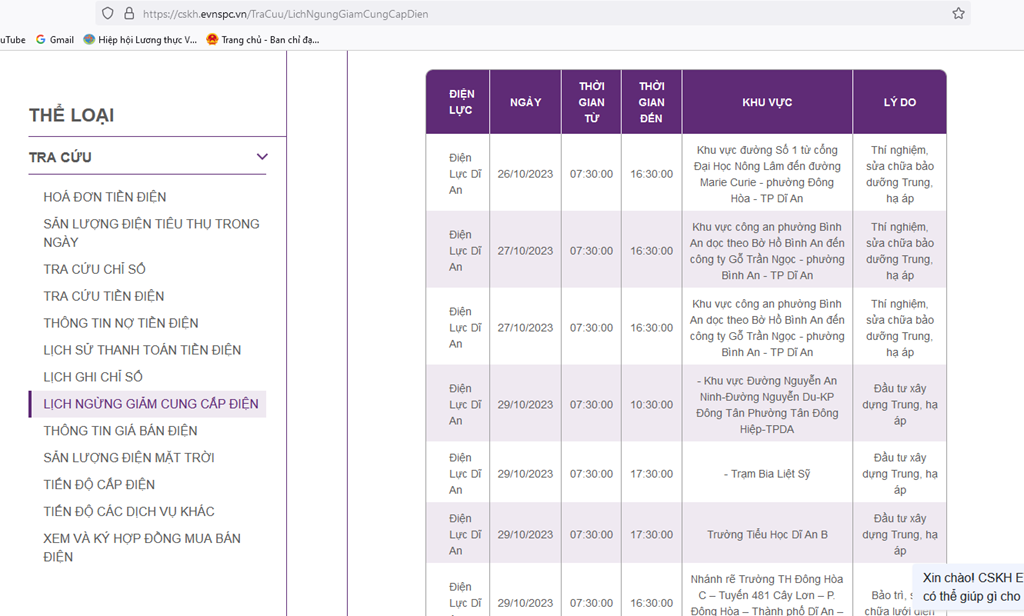Click the CSKH chat greeting popup
The width and height of the screenshot is (1024, 616).
[x=969, y=587]
